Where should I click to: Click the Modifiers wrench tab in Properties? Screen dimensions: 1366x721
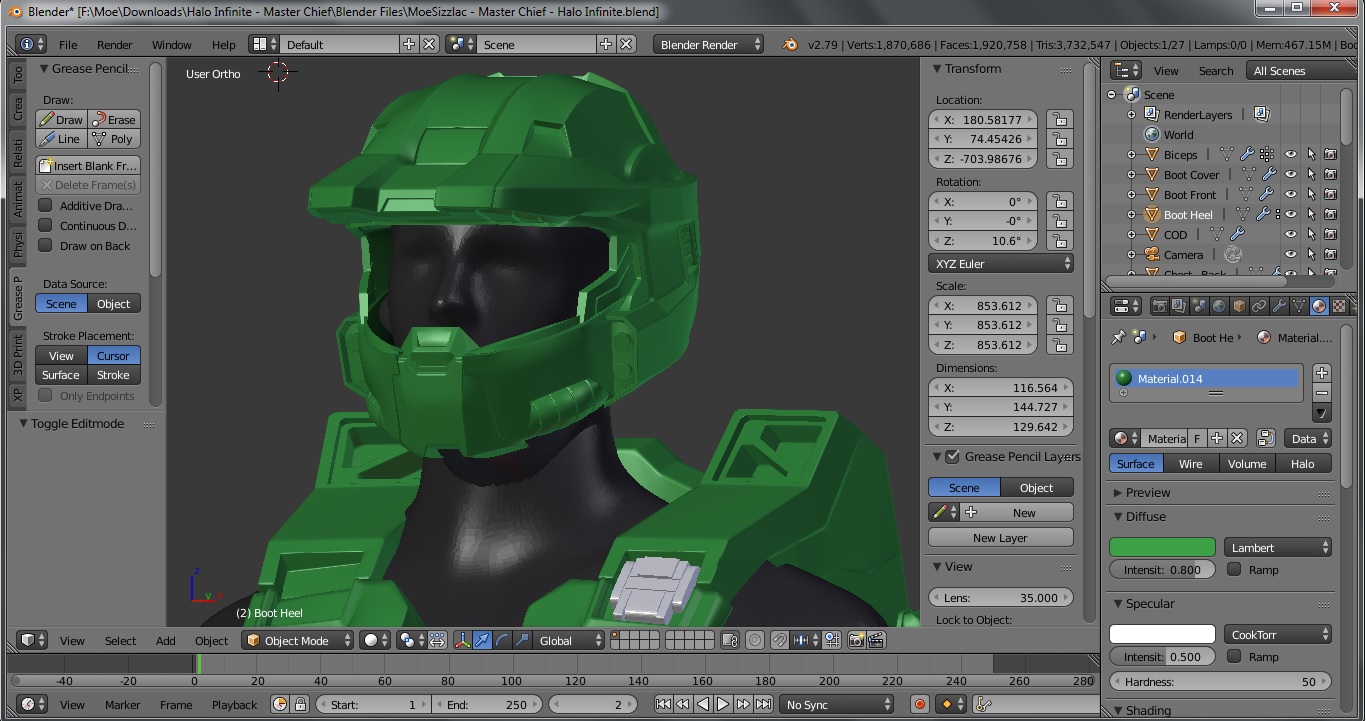pyautogui.click(x=1279, y=306)
